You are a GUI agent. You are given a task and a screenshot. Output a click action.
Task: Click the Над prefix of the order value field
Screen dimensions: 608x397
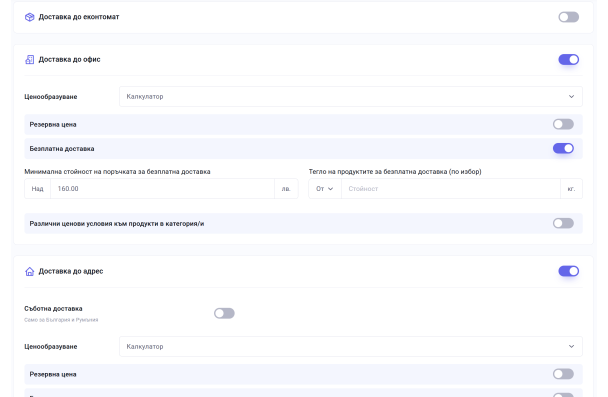coord(38,189)
